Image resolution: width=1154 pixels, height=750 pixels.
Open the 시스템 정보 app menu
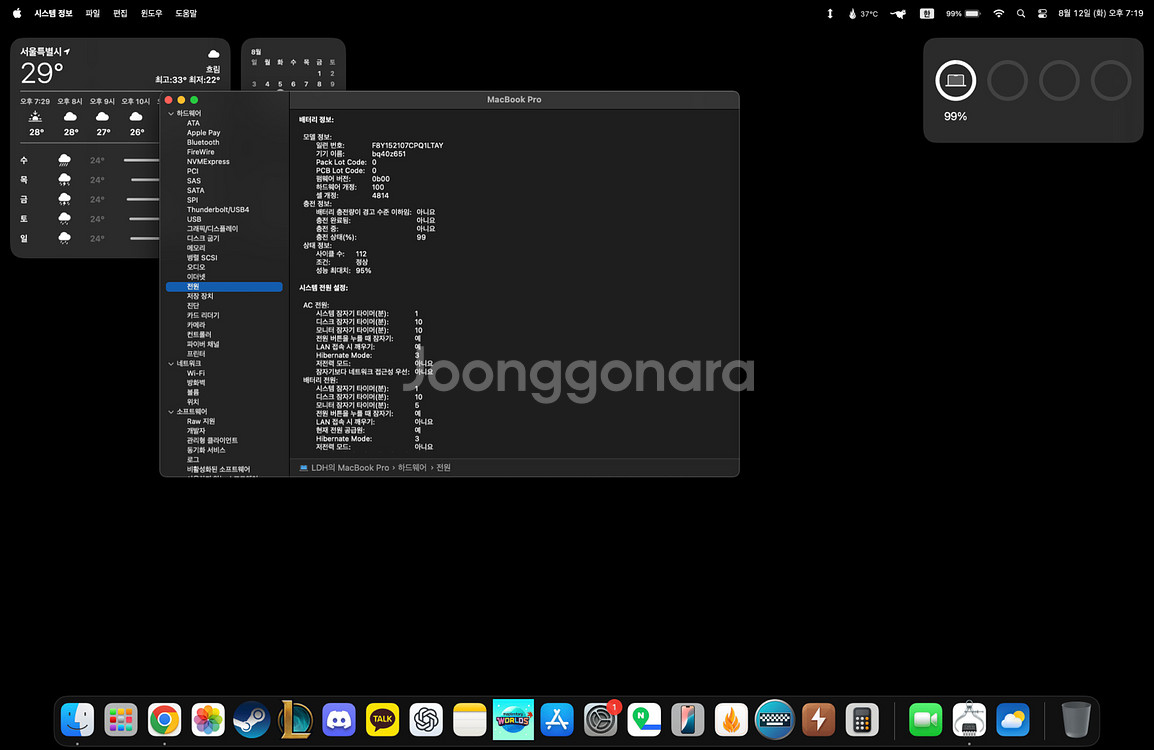(x=53, y=13)
